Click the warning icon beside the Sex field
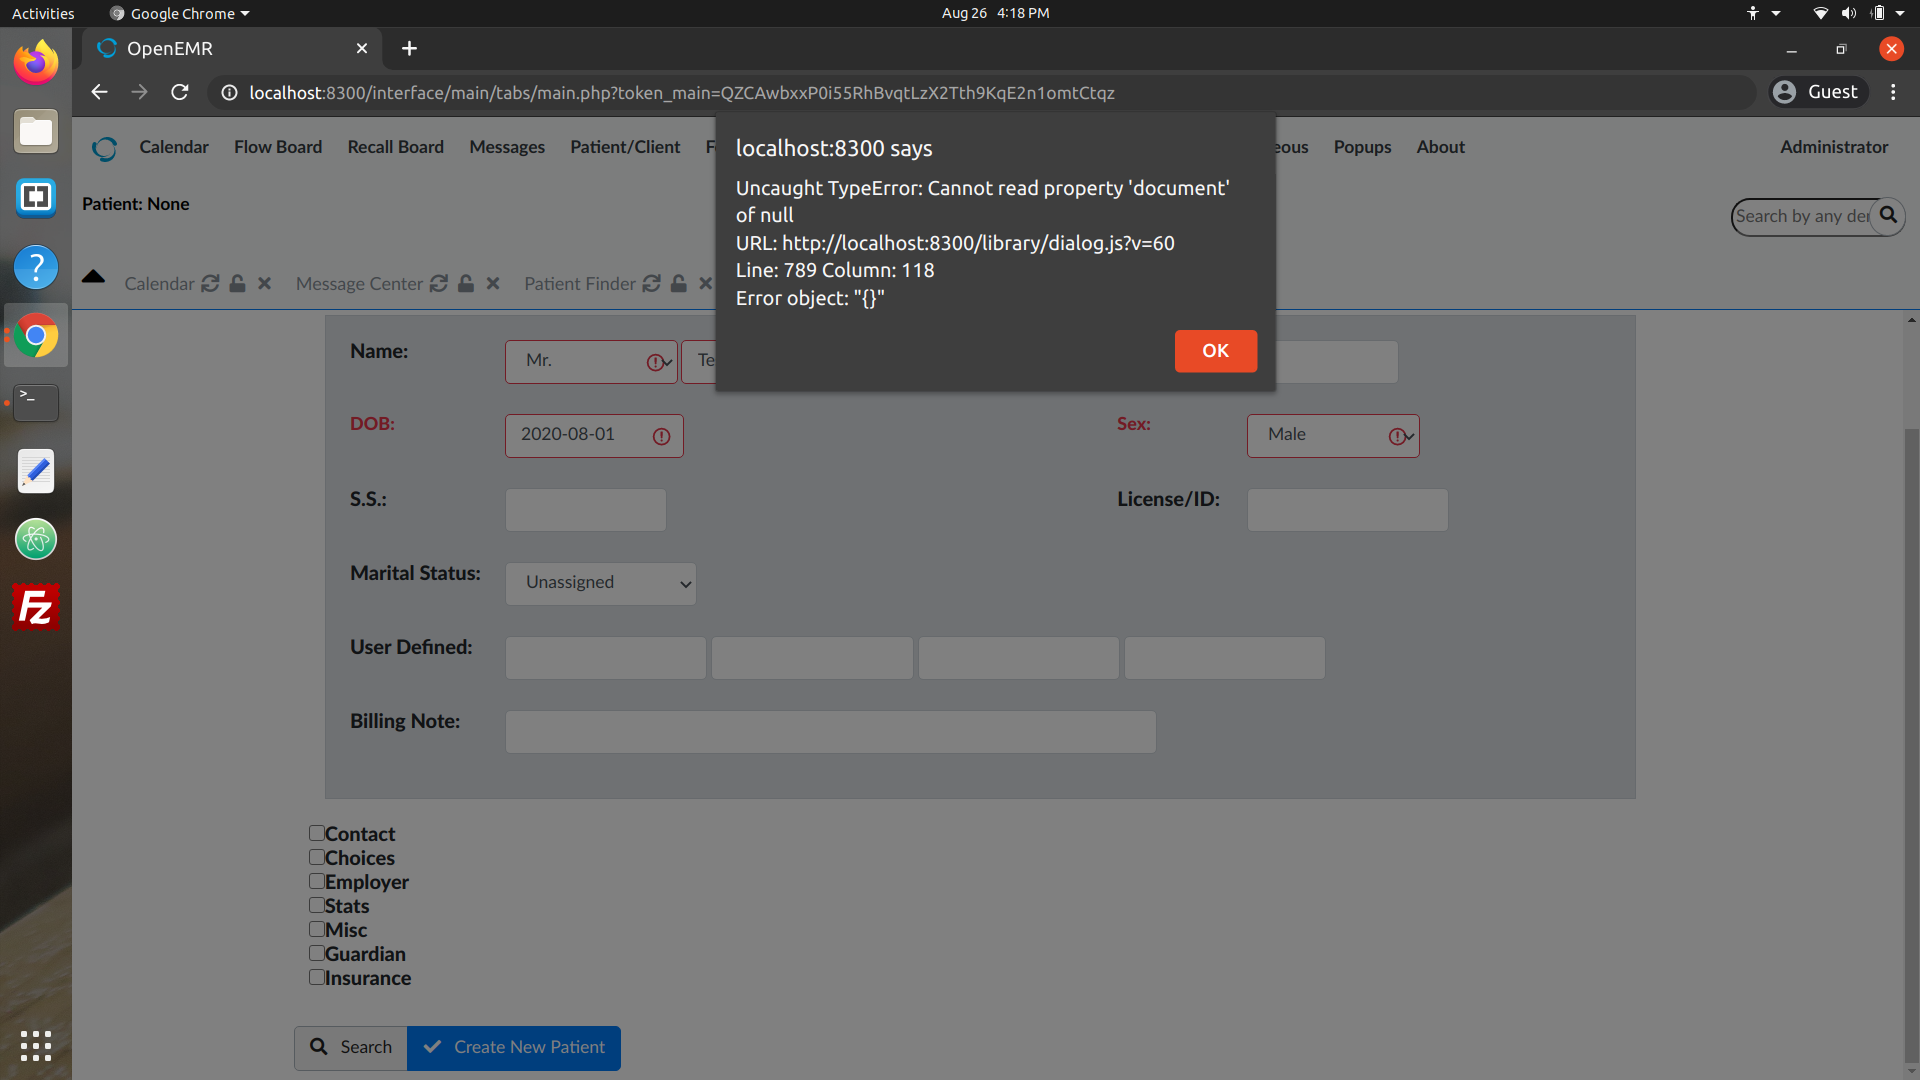1920x1080 pixels. 1396,436
